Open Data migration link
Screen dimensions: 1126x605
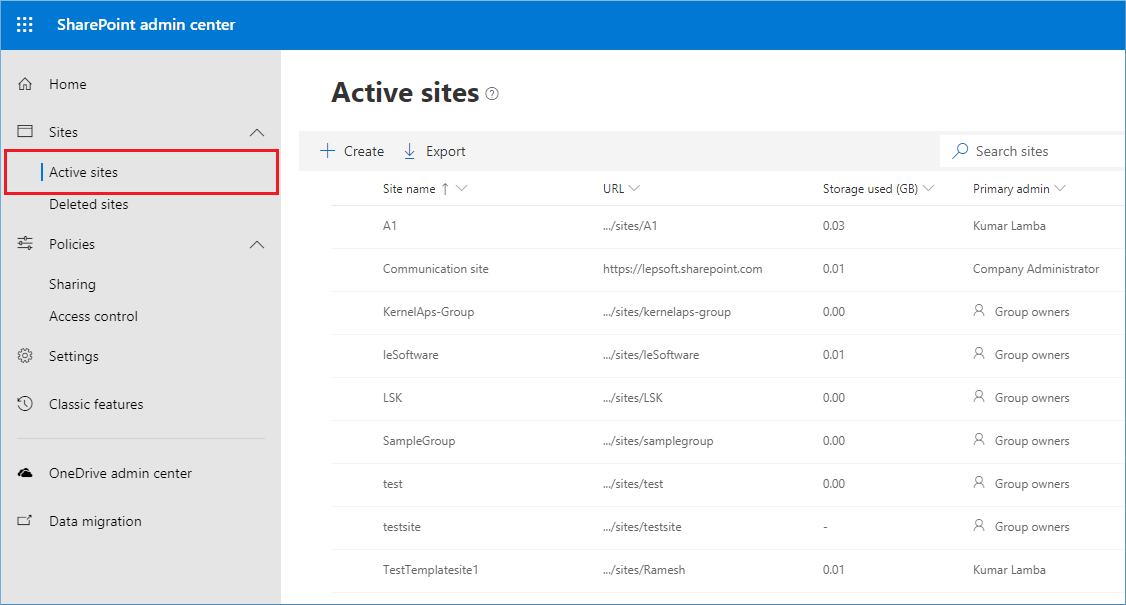click(x=95, y=522)
